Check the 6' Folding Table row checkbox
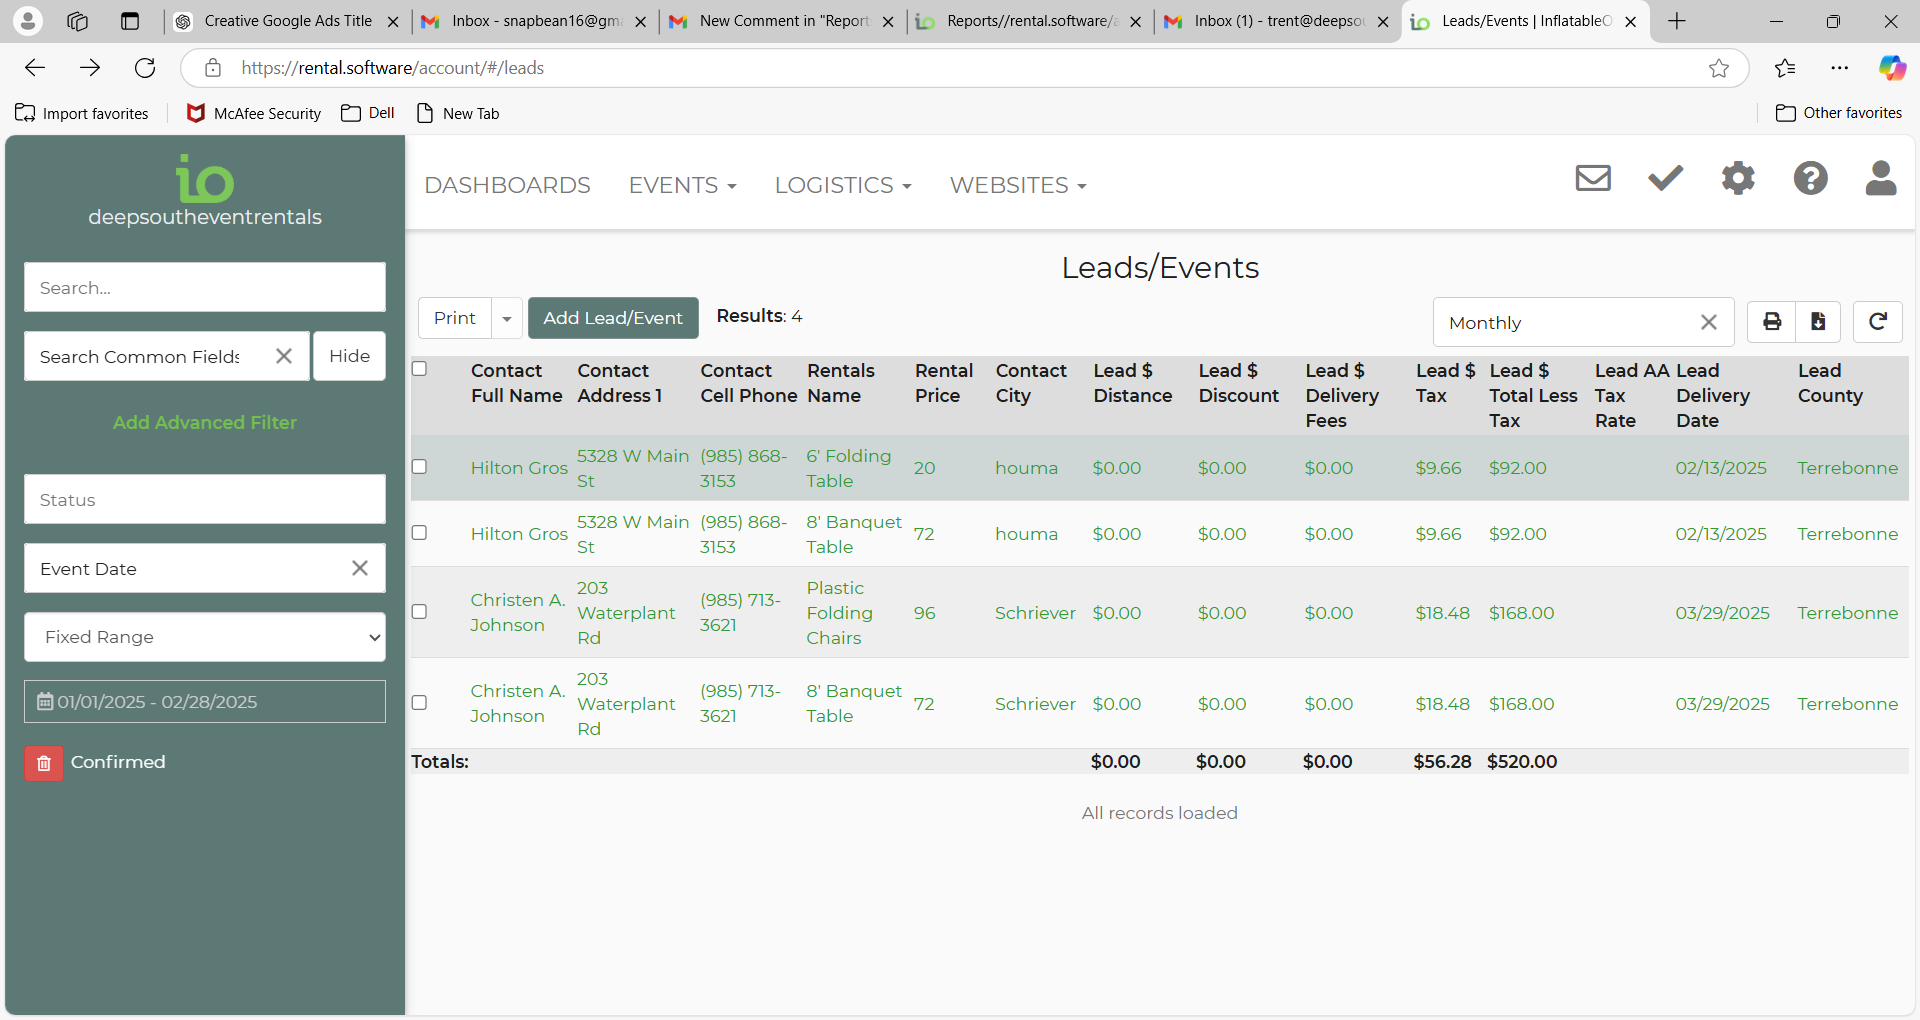This screenshot has width=1920, height=1020. [420, 467]
